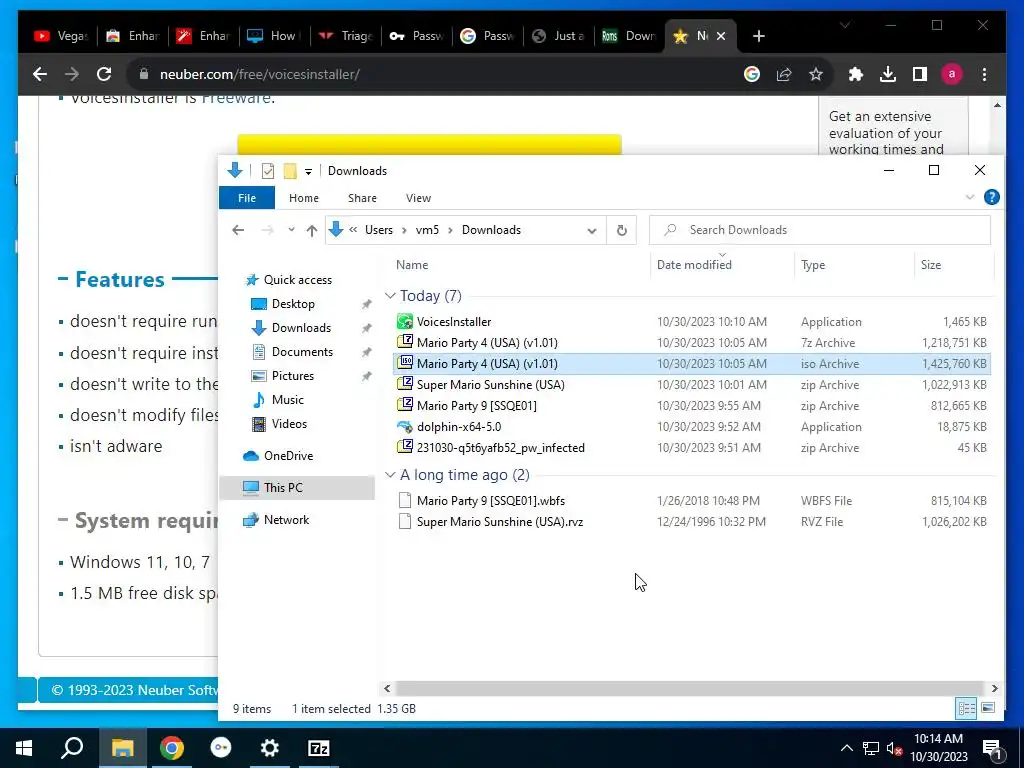This screenshot has height=768, width=1024.
Task: Select 231030-q5t6yafb52_pw_infected zip file
Action: point(692,448)
